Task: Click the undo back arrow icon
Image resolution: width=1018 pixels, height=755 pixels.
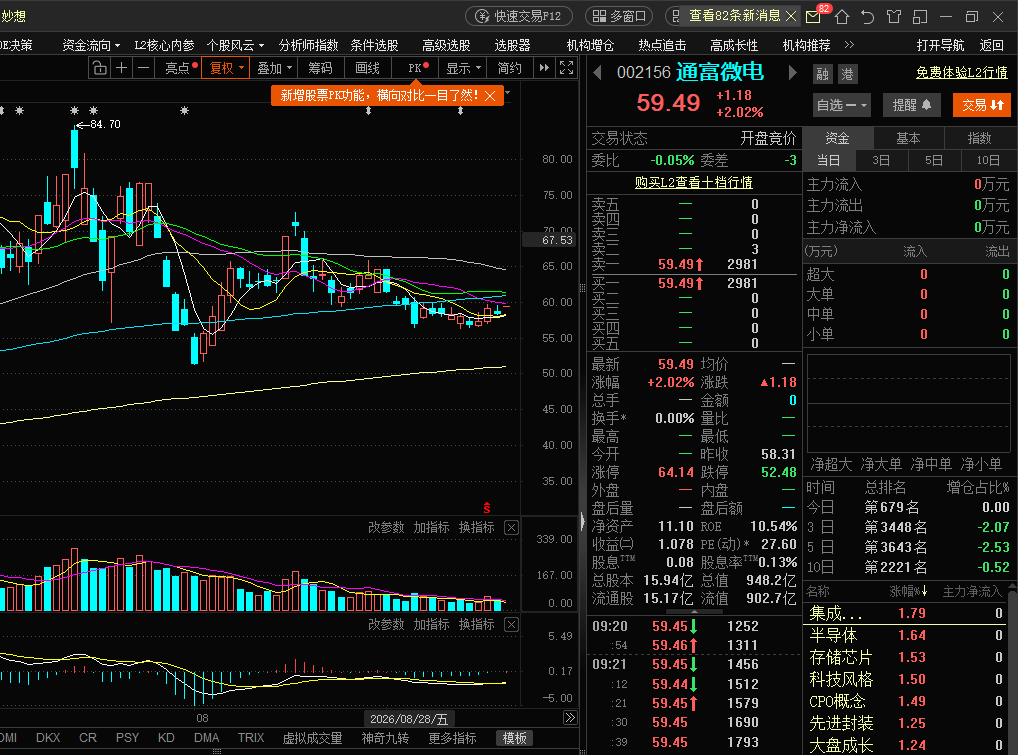Action: click(868, 17)
